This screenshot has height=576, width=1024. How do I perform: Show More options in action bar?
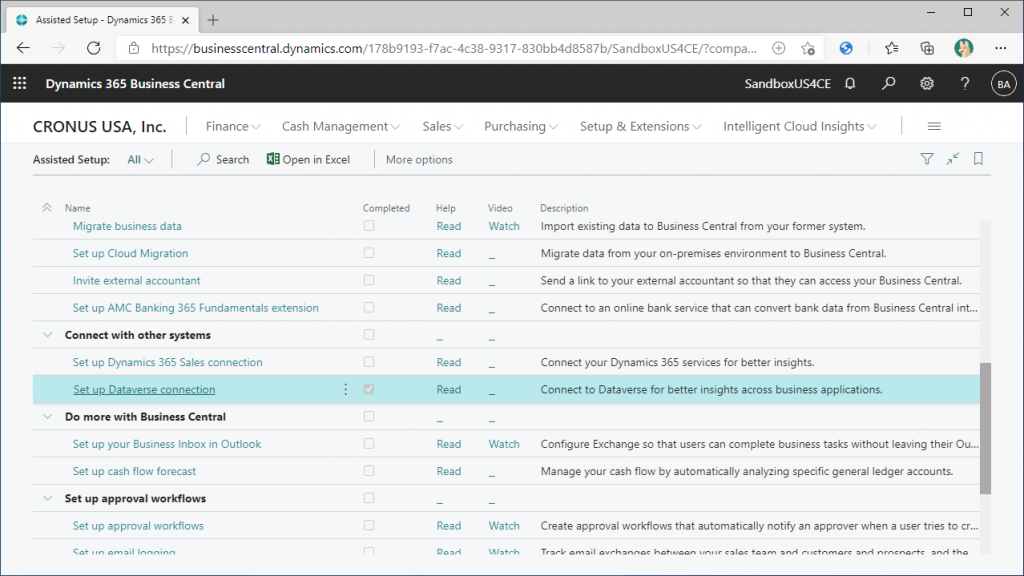click(419, 159)
